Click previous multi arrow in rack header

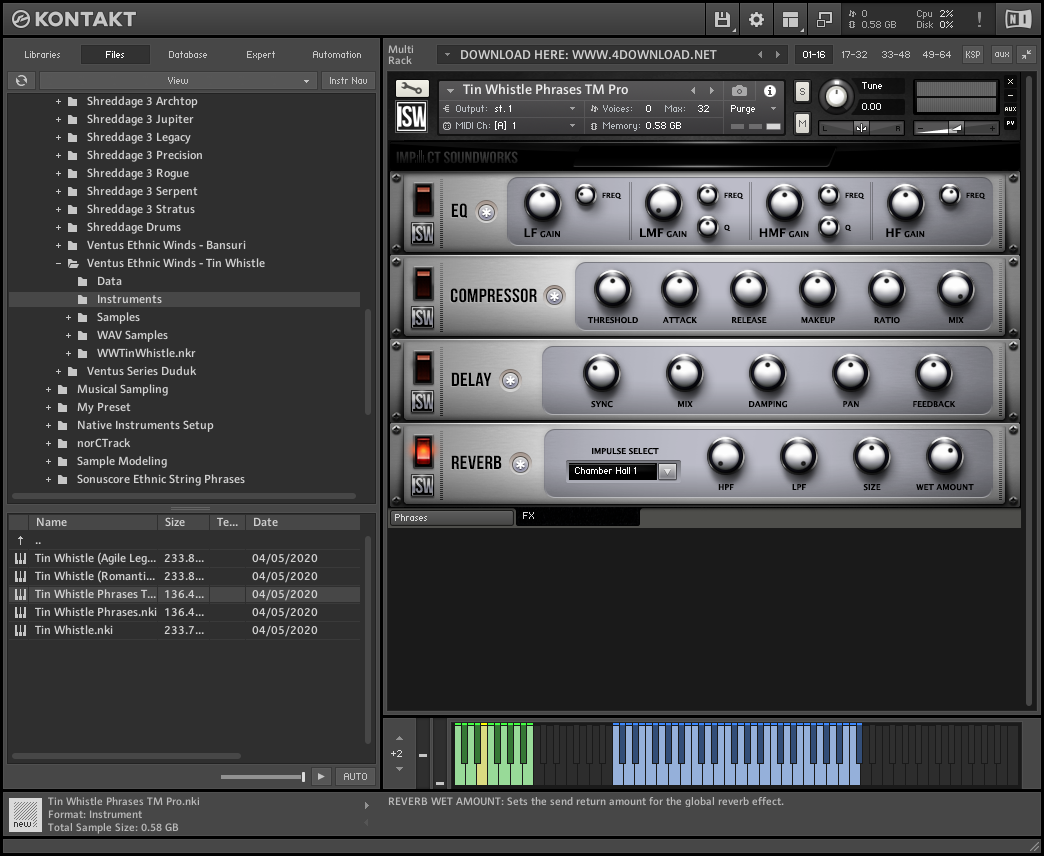tap(760, 55)
